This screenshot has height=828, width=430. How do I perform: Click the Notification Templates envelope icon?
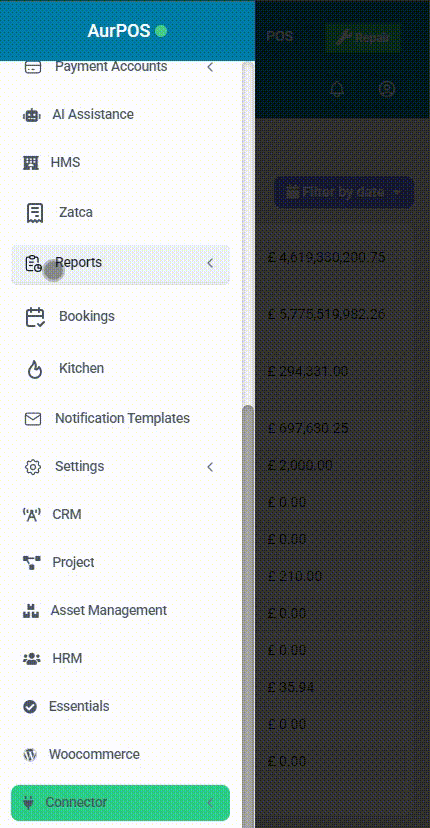pos(33,419)
